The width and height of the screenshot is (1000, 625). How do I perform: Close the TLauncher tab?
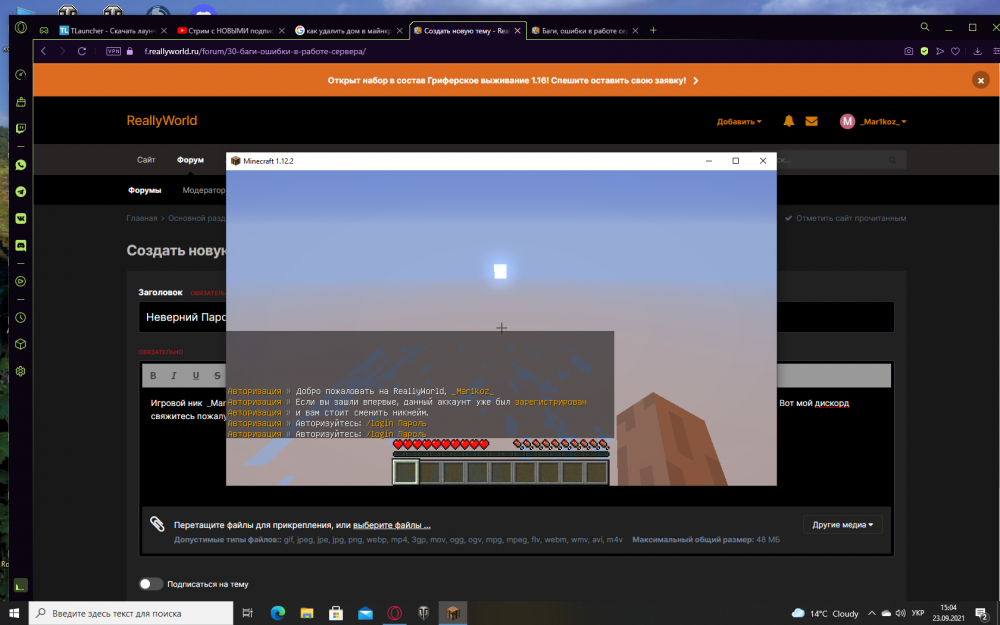(x=164, y=31)
